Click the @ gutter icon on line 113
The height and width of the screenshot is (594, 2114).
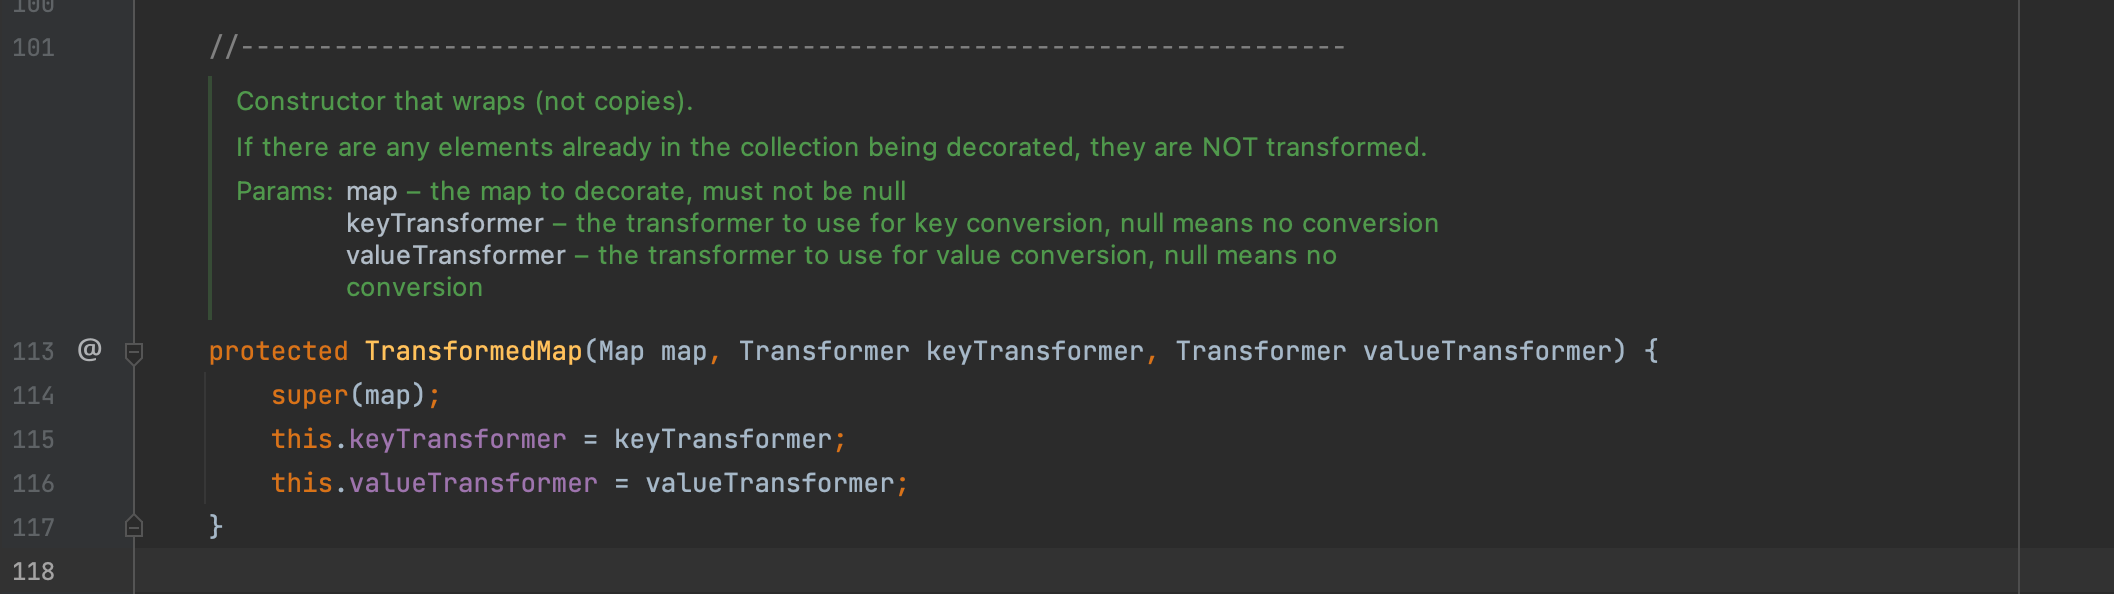pyautogui.click(x=89, y=350)
